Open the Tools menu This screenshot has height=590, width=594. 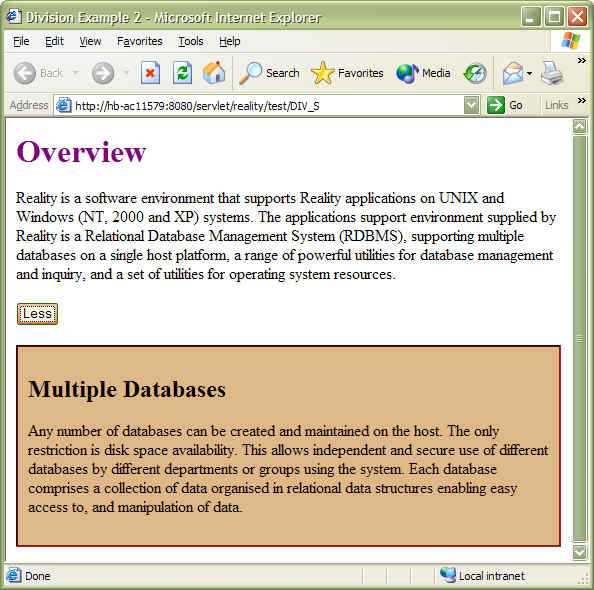(191, 41)
